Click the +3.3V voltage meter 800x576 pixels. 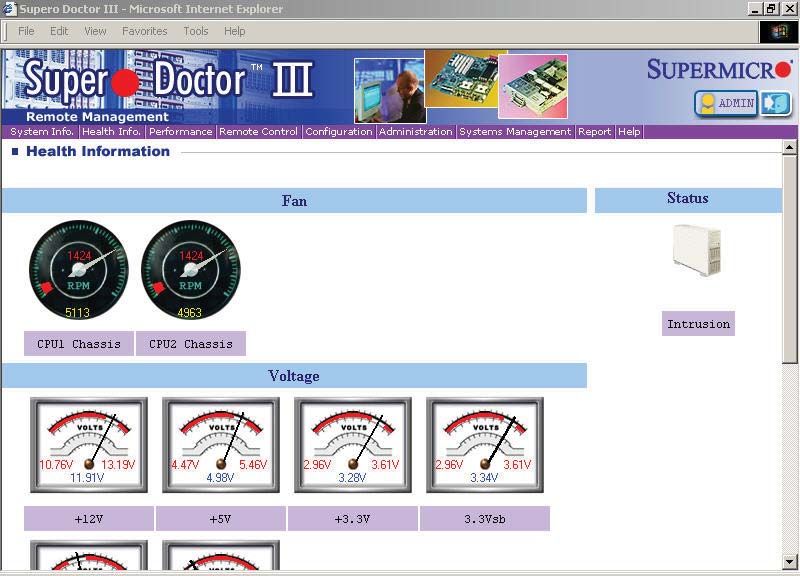point(353,445)
